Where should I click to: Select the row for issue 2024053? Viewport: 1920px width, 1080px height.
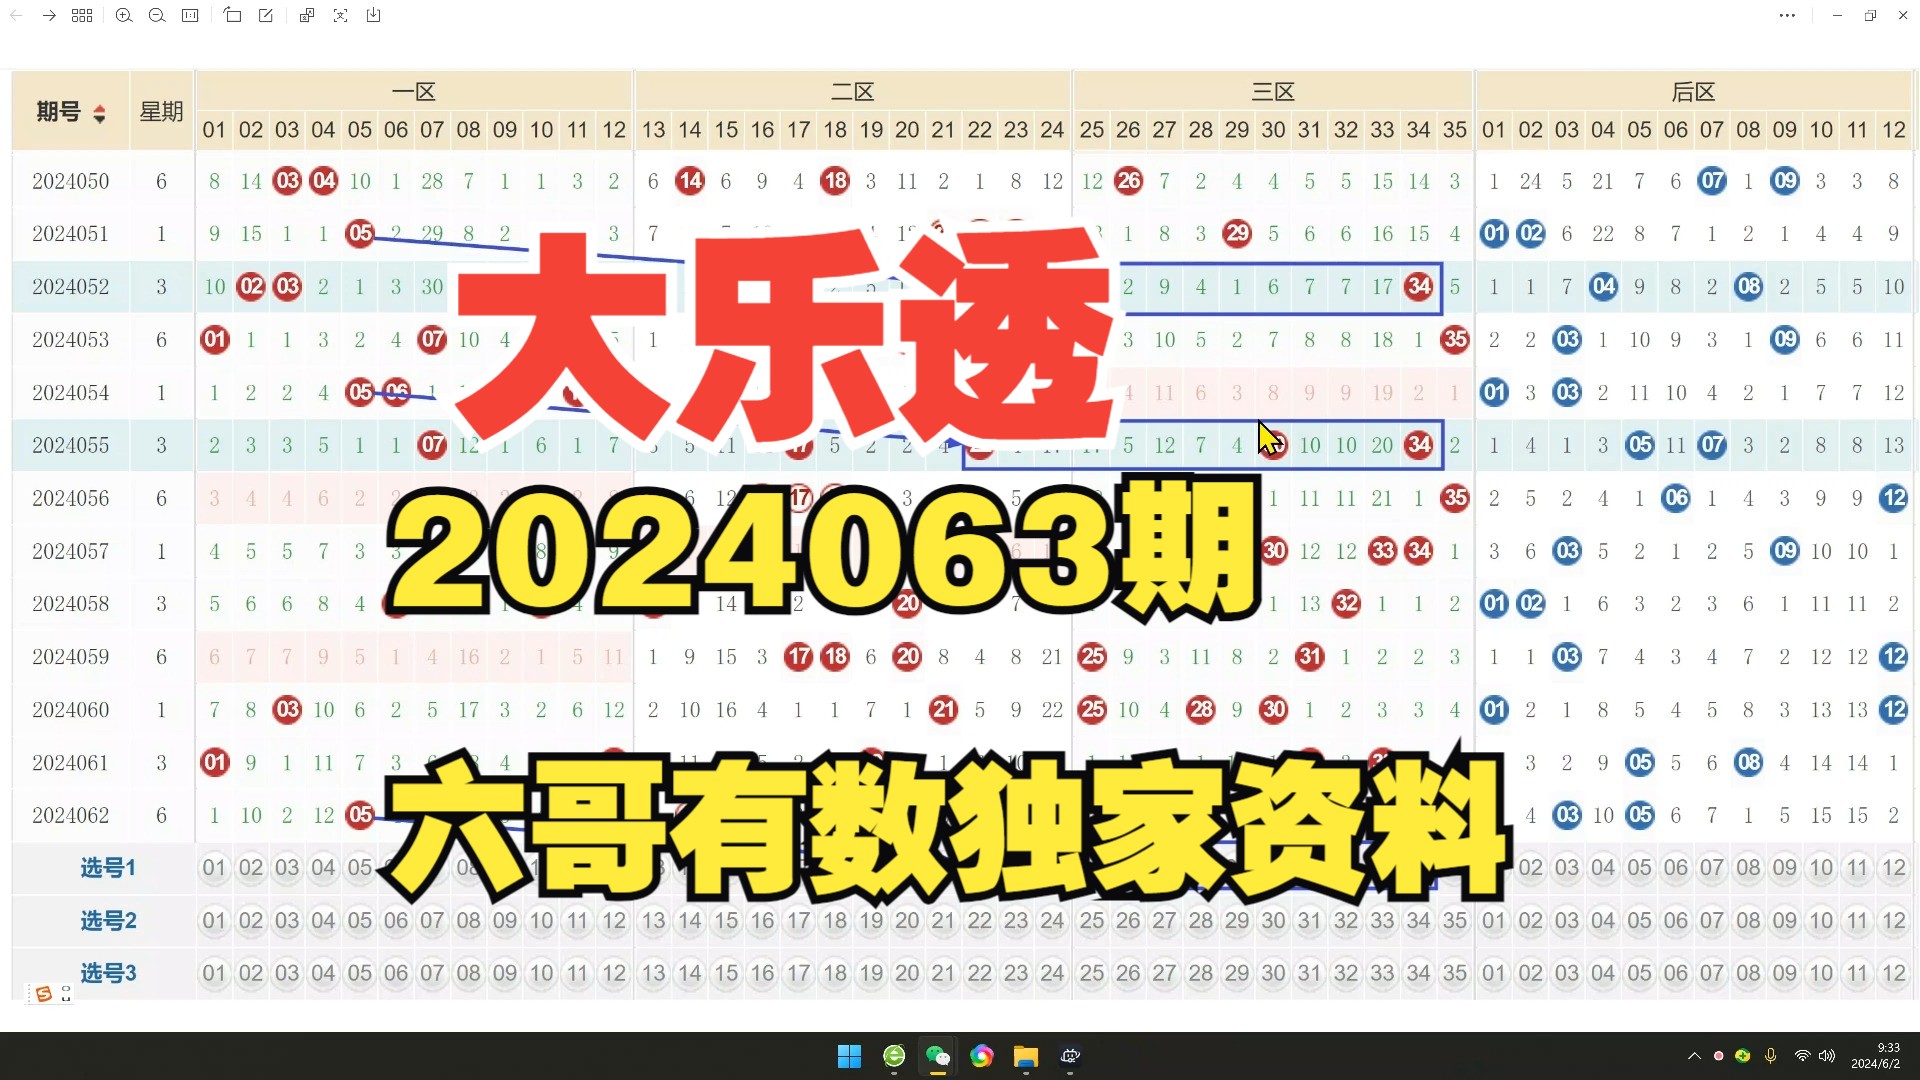[x=962, y=340]
